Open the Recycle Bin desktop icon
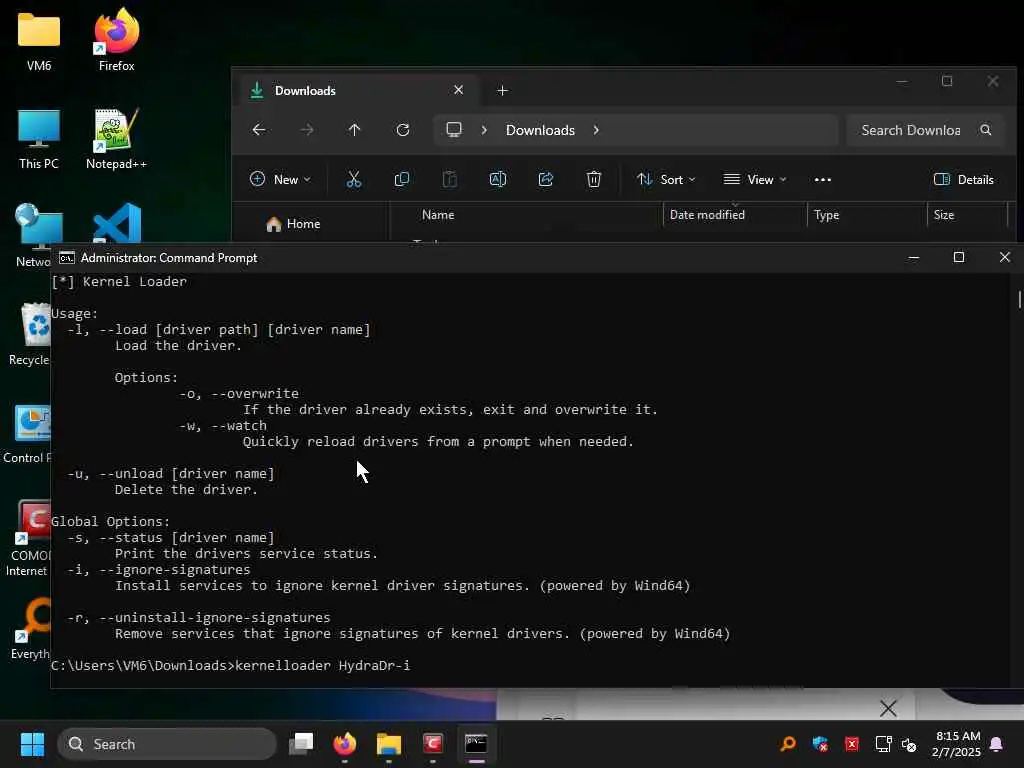This screenshot has width=1024, height=768. 31,334
